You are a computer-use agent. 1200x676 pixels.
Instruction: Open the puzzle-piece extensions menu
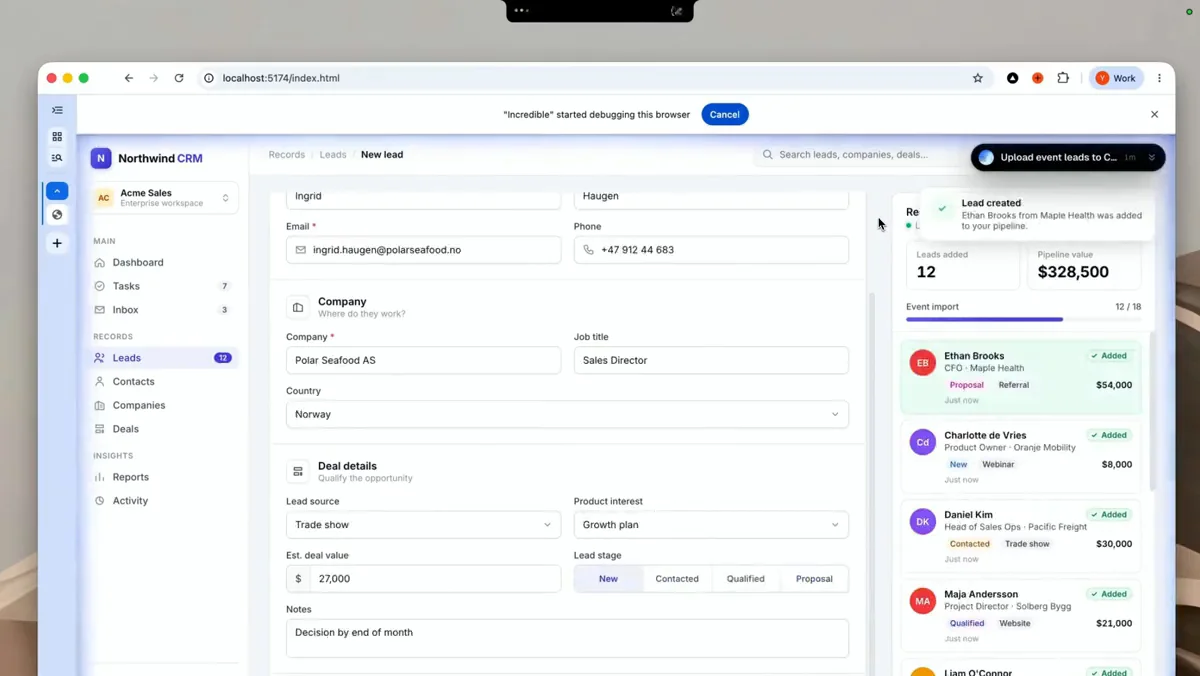[x=1063, y=78]
